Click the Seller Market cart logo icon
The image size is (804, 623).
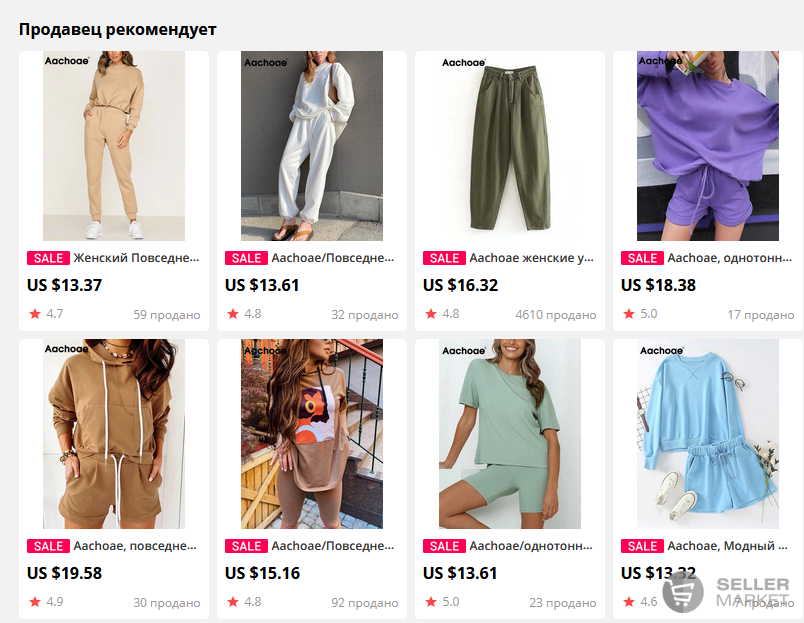click(x=683, y=592)
